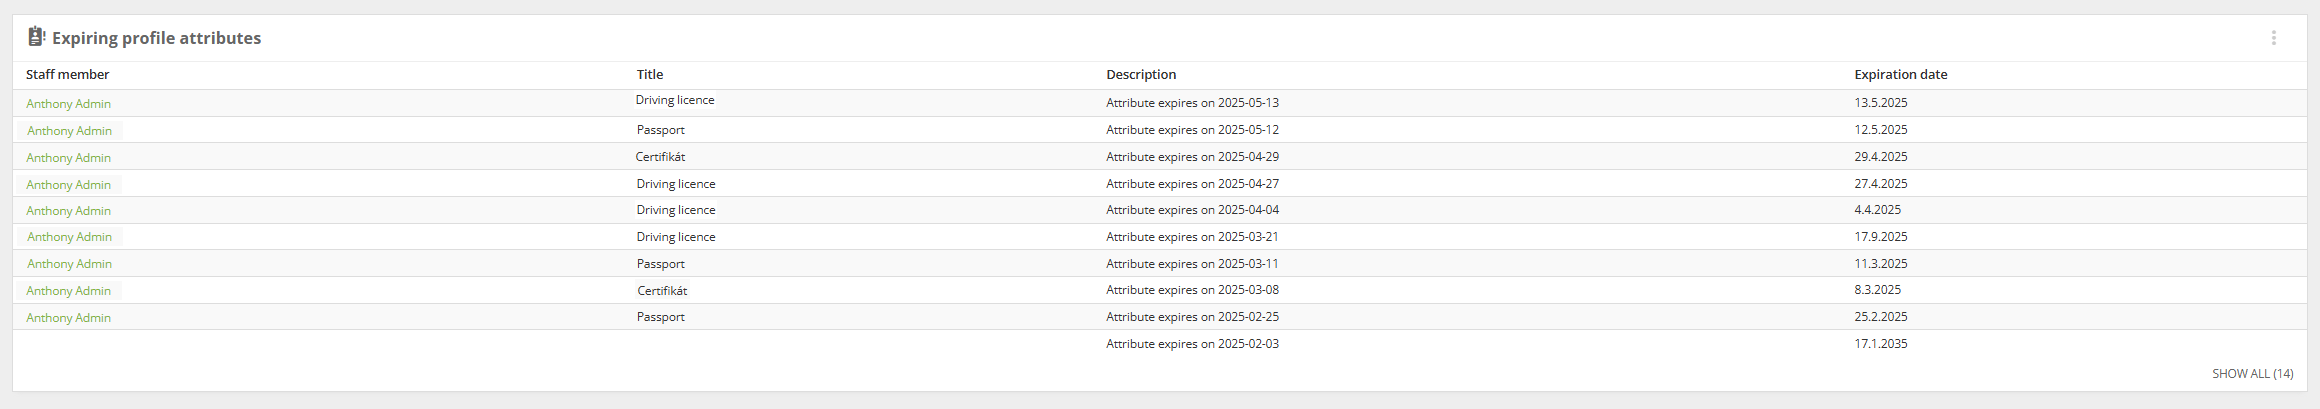The image size is (2320, 409).
Task: Open Anthony Admin in the 17.9.2025 row
Action: coord(69,237)
